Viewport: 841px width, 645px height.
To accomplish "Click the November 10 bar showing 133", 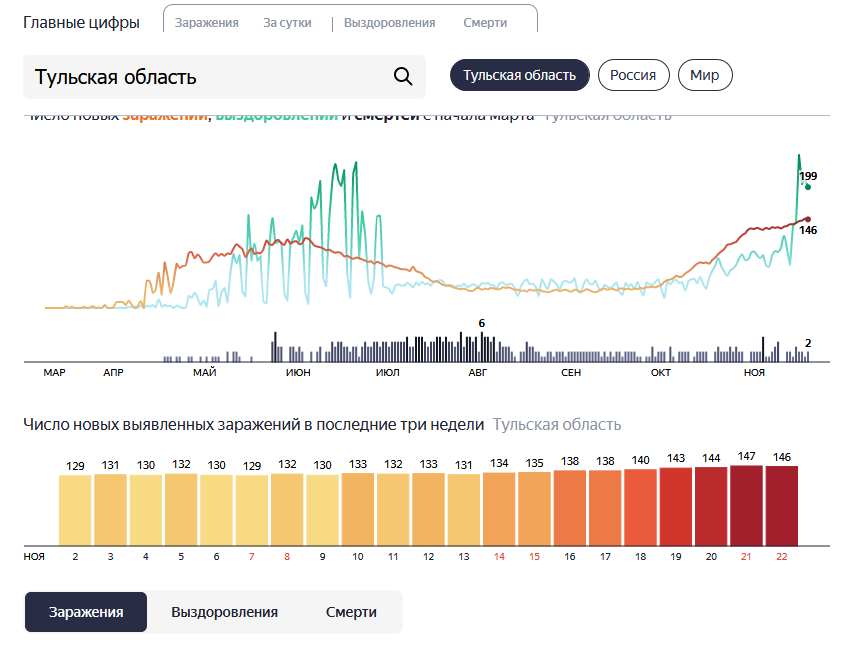I will pos(358,509).
